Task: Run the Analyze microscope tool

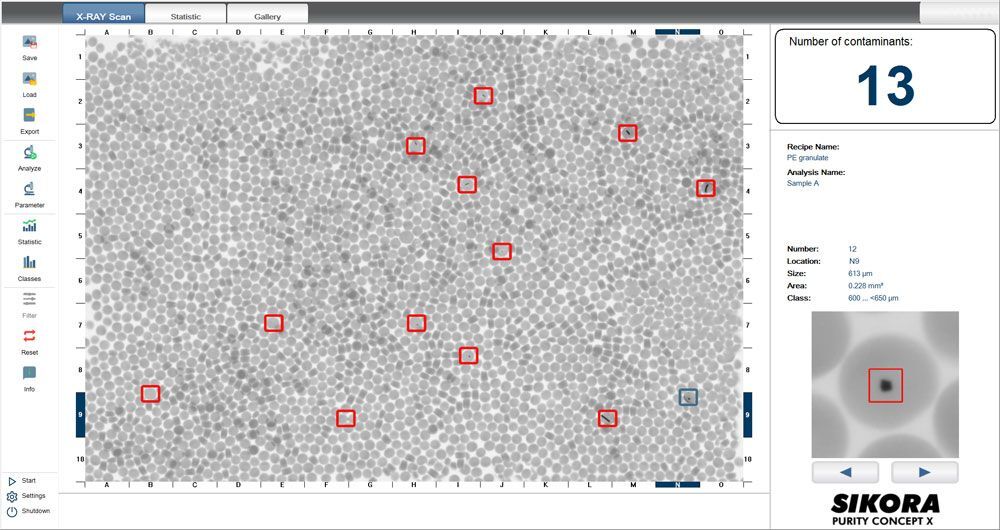Action: (x=29, y=153)
